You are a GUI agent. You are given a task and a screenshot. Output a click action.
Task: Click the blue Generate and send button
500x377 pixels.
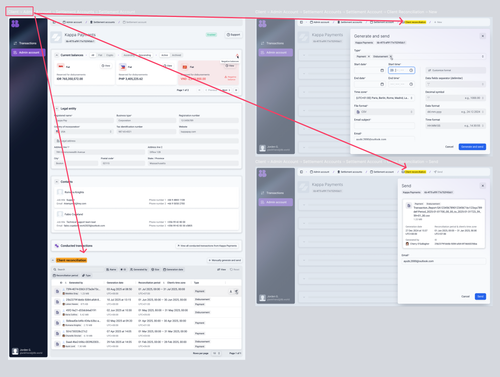472,147
